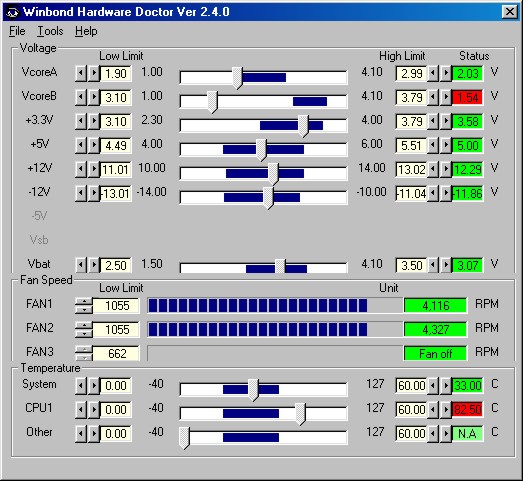Increase +3.3V low limit with right arrow
Viewport: 523px width, 481px height.
(94, 121)
